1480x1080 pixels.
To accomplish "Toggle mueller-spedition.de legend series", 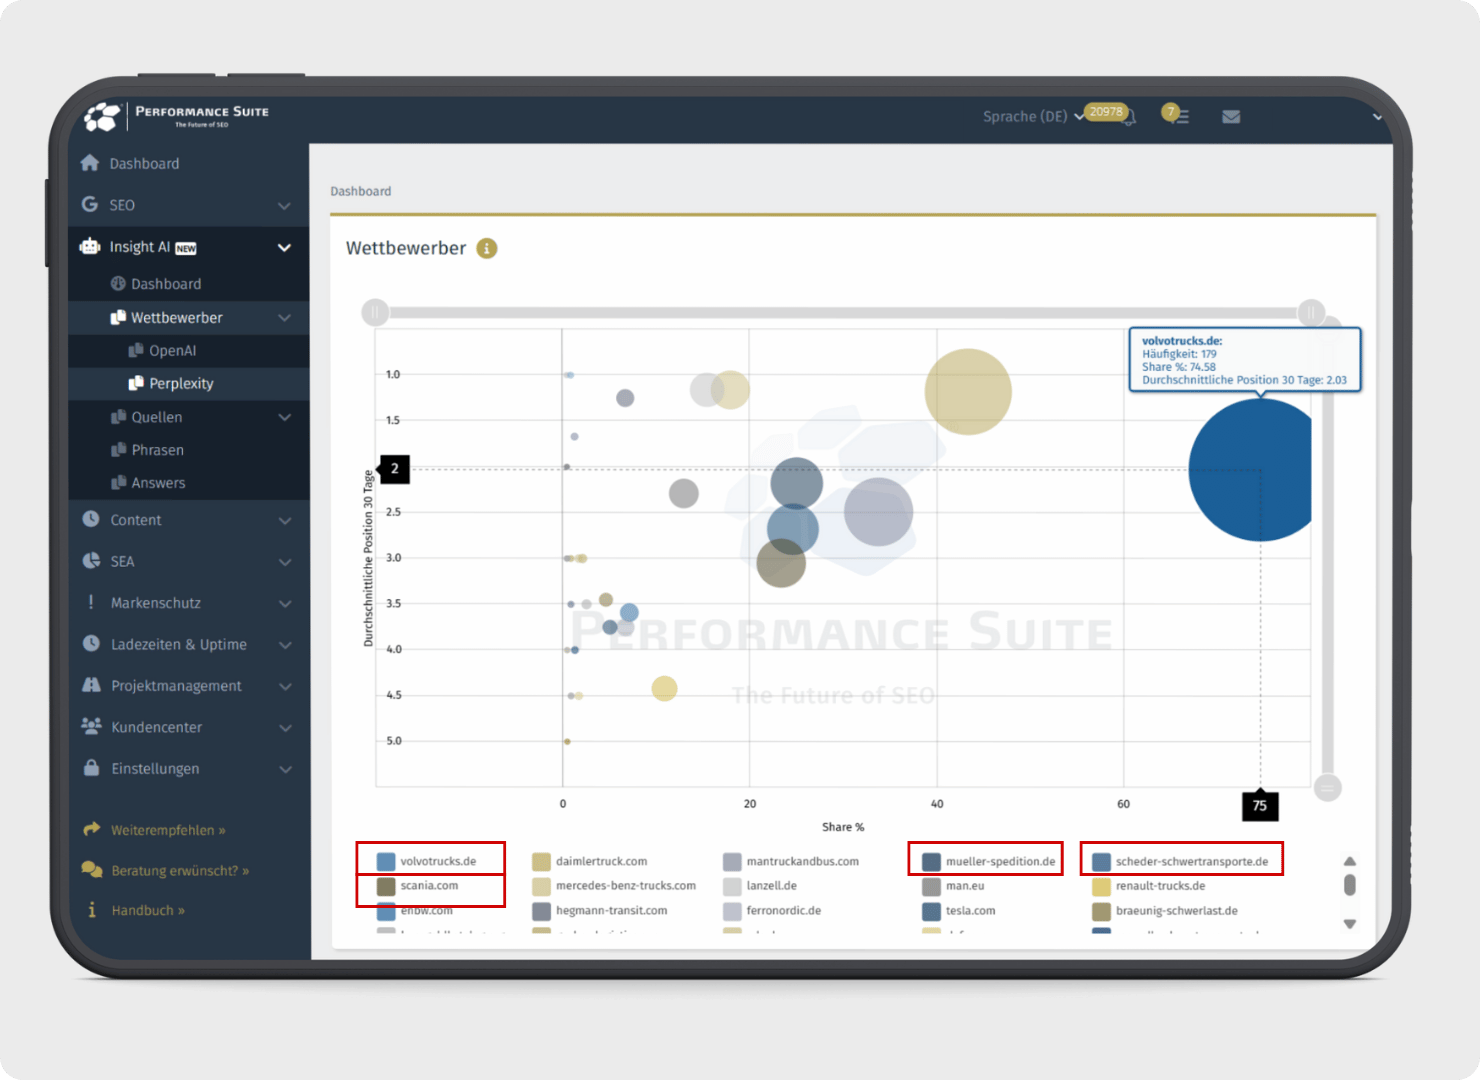I will [989, 861].
